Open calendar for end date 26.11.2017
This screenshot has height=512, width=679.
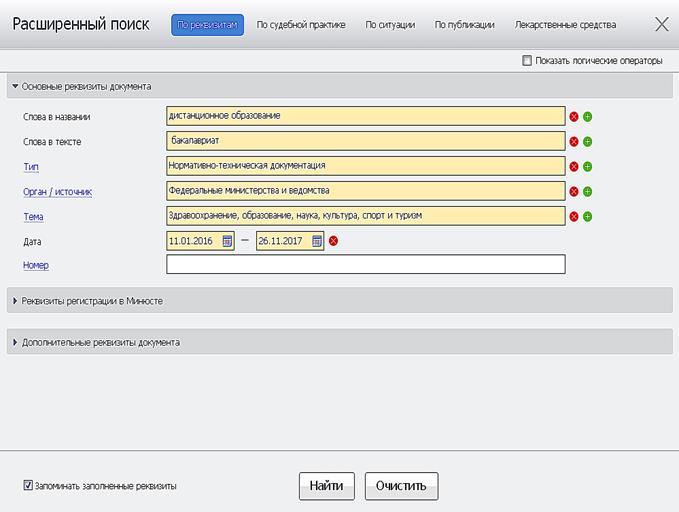[317, 241]
